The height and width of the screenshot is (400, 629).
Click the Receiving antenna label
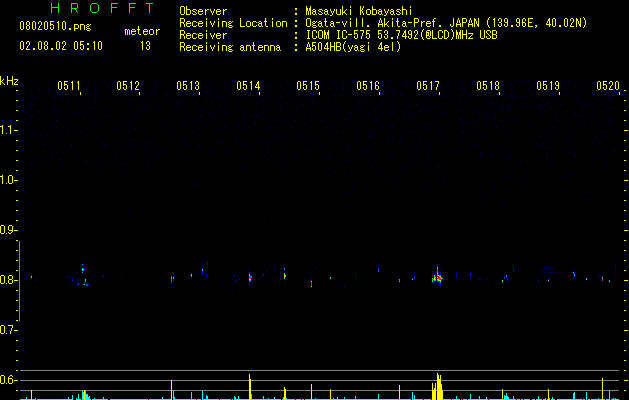point(230,47)
